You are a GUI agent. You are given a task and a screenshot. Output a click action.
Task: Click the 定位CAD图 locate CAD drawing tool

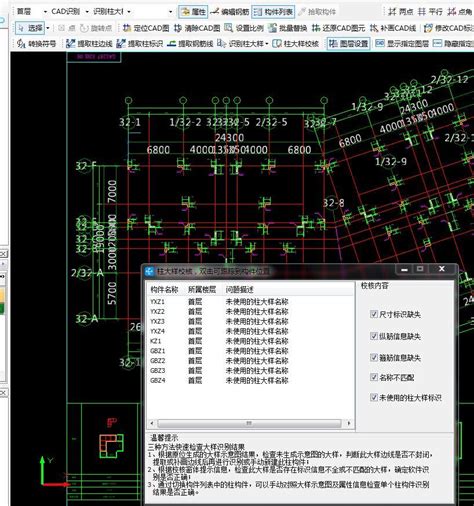point(146,28)
